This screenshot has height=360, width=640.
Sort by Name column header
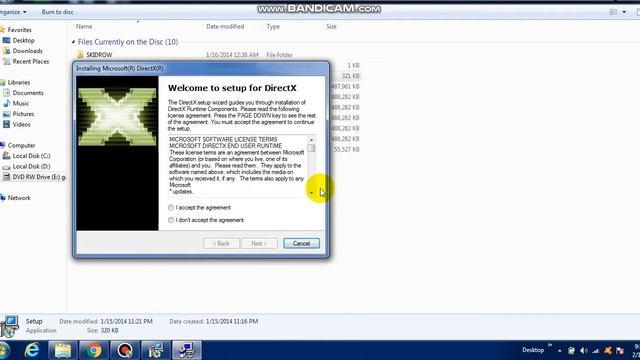click(x=84, y=27)
